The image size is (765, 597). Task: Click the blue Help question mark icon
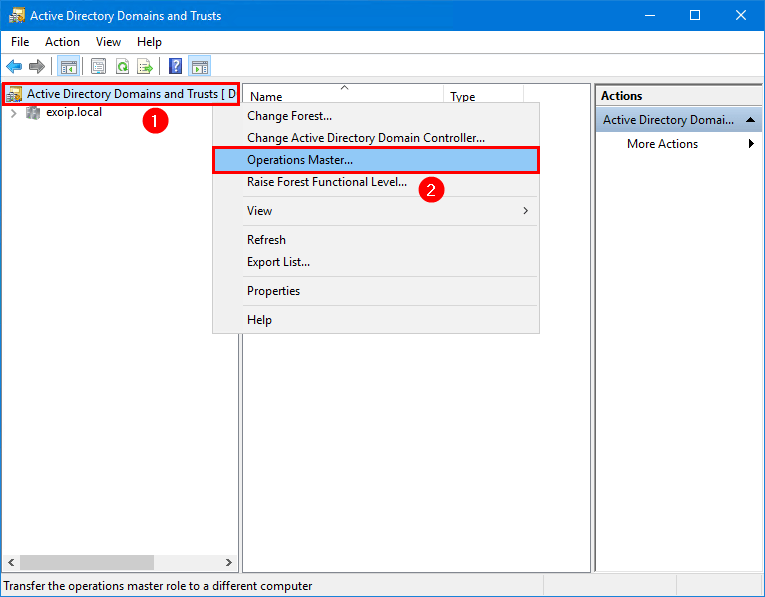[175, 66]
